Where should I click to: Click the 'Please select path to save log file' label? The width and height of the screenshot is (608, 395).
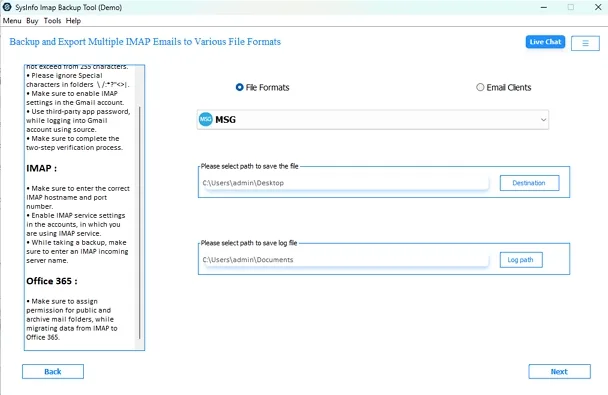click(x=249, y=243)
